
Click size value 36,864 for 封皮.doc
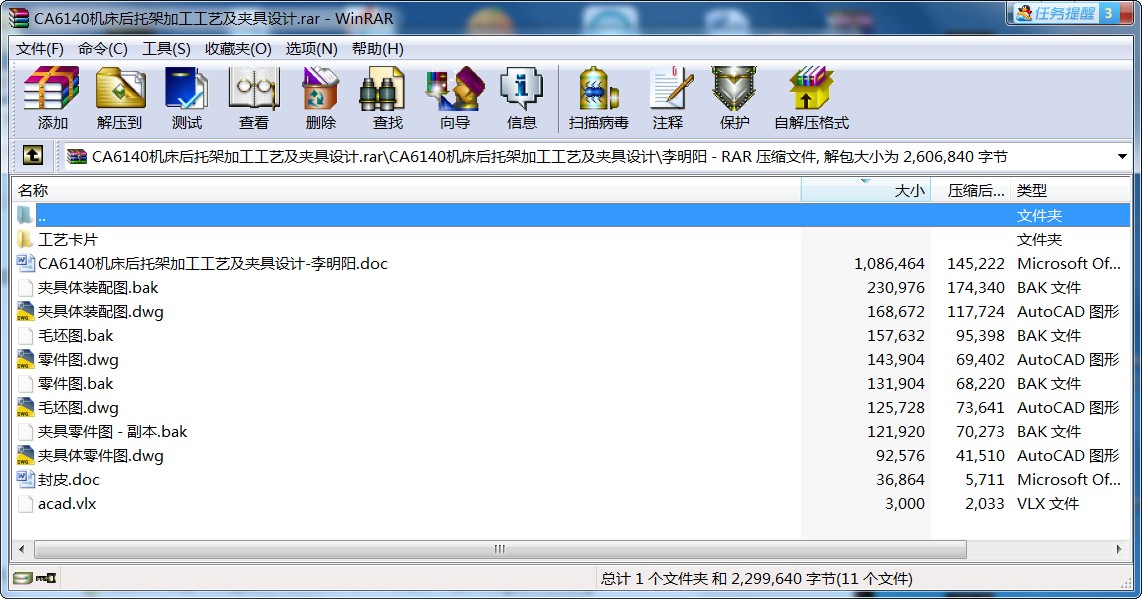click(900, 479)
